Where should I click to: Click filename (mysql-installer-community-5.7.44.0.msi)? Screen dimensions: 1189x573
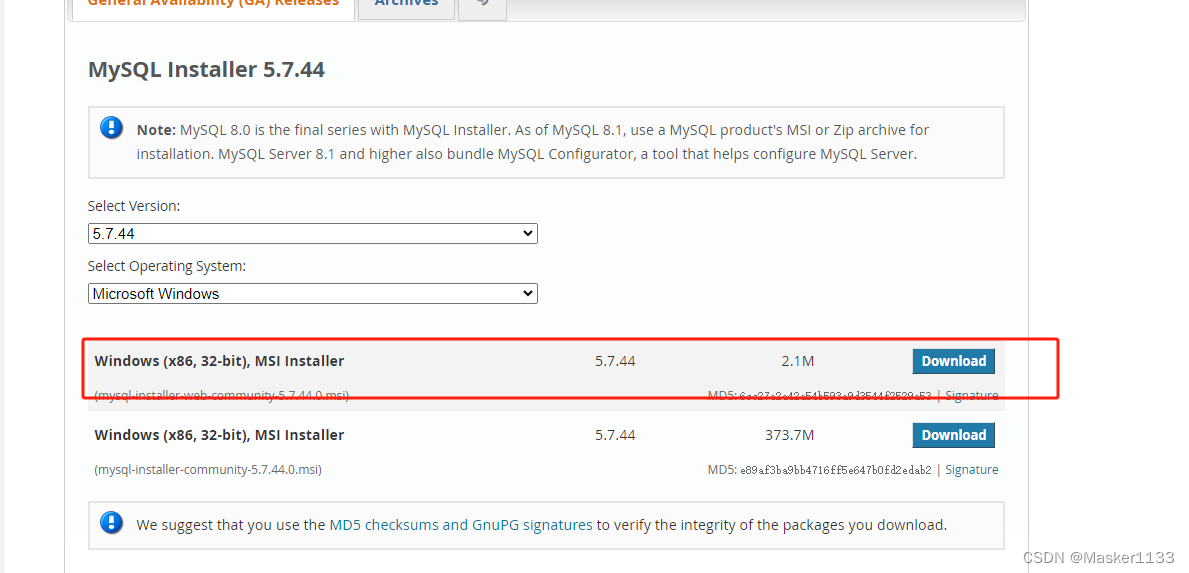click(x=208, y=470)
